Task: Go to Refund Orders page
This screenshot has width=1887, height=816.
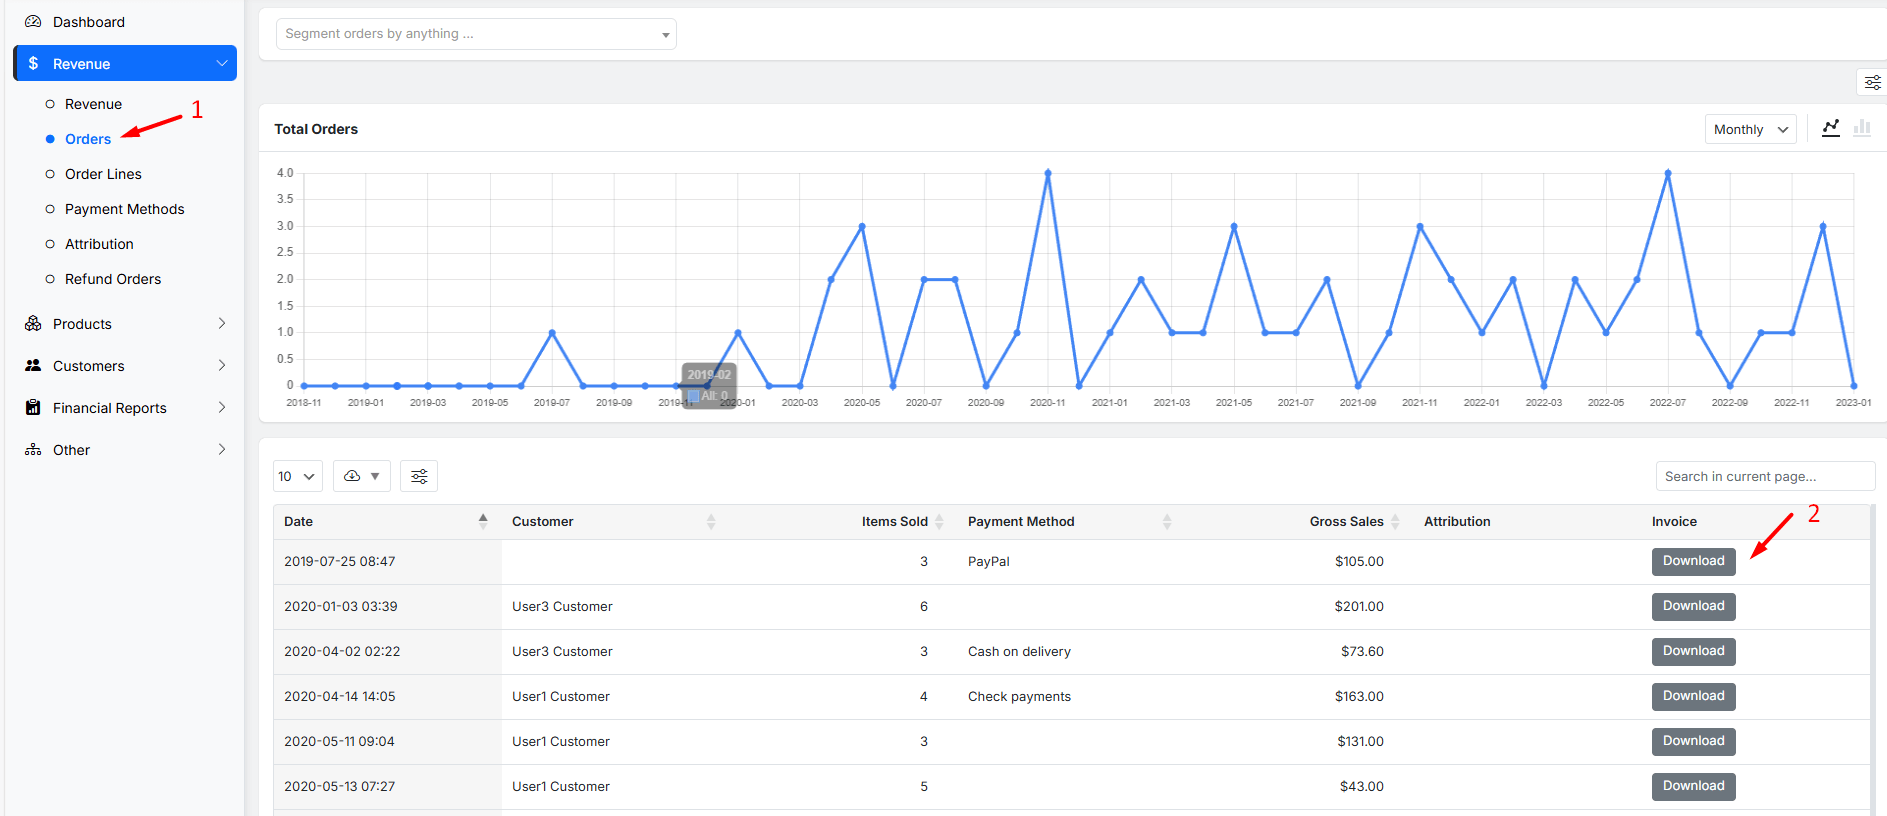Action: 112,279
